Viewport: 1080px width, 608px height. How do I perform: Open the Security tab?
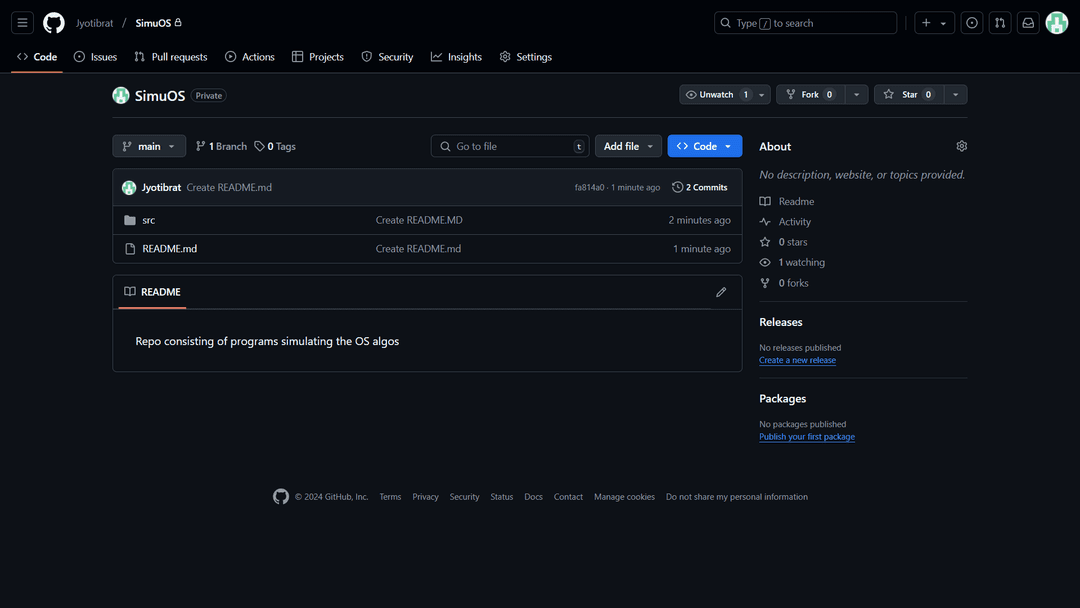coord(387,56)
